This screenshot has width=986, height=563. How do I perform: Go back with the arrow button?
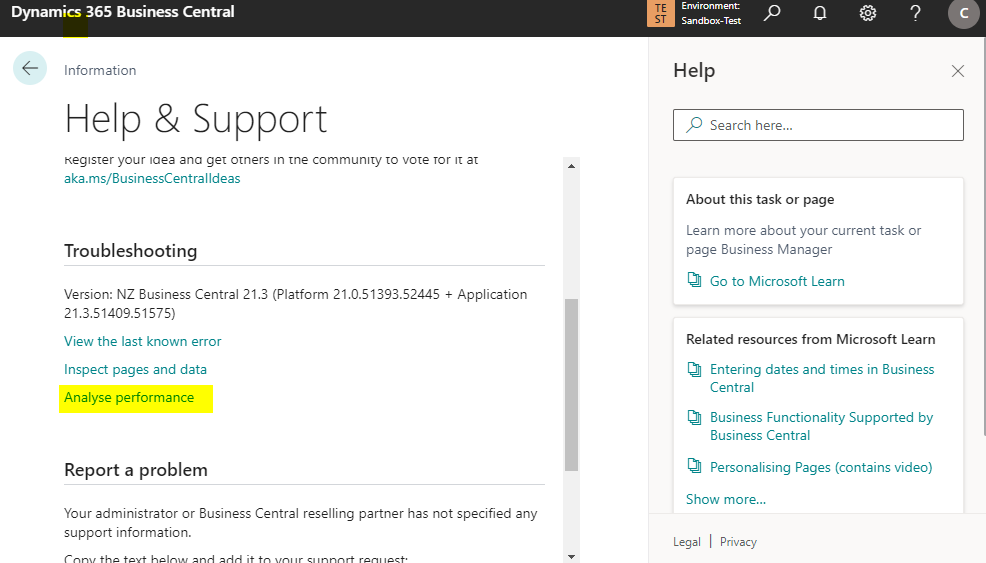coord(30,68)
